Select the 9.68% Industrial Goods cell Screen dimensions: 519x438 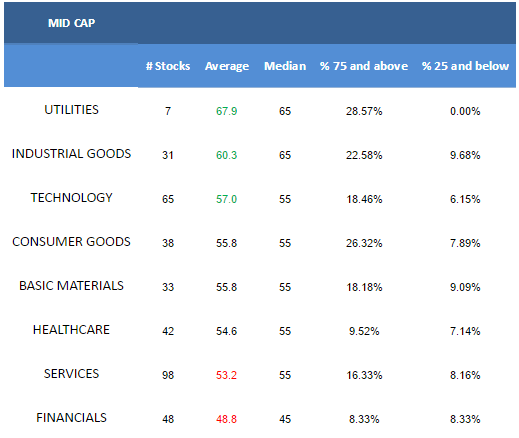point(465,155)
